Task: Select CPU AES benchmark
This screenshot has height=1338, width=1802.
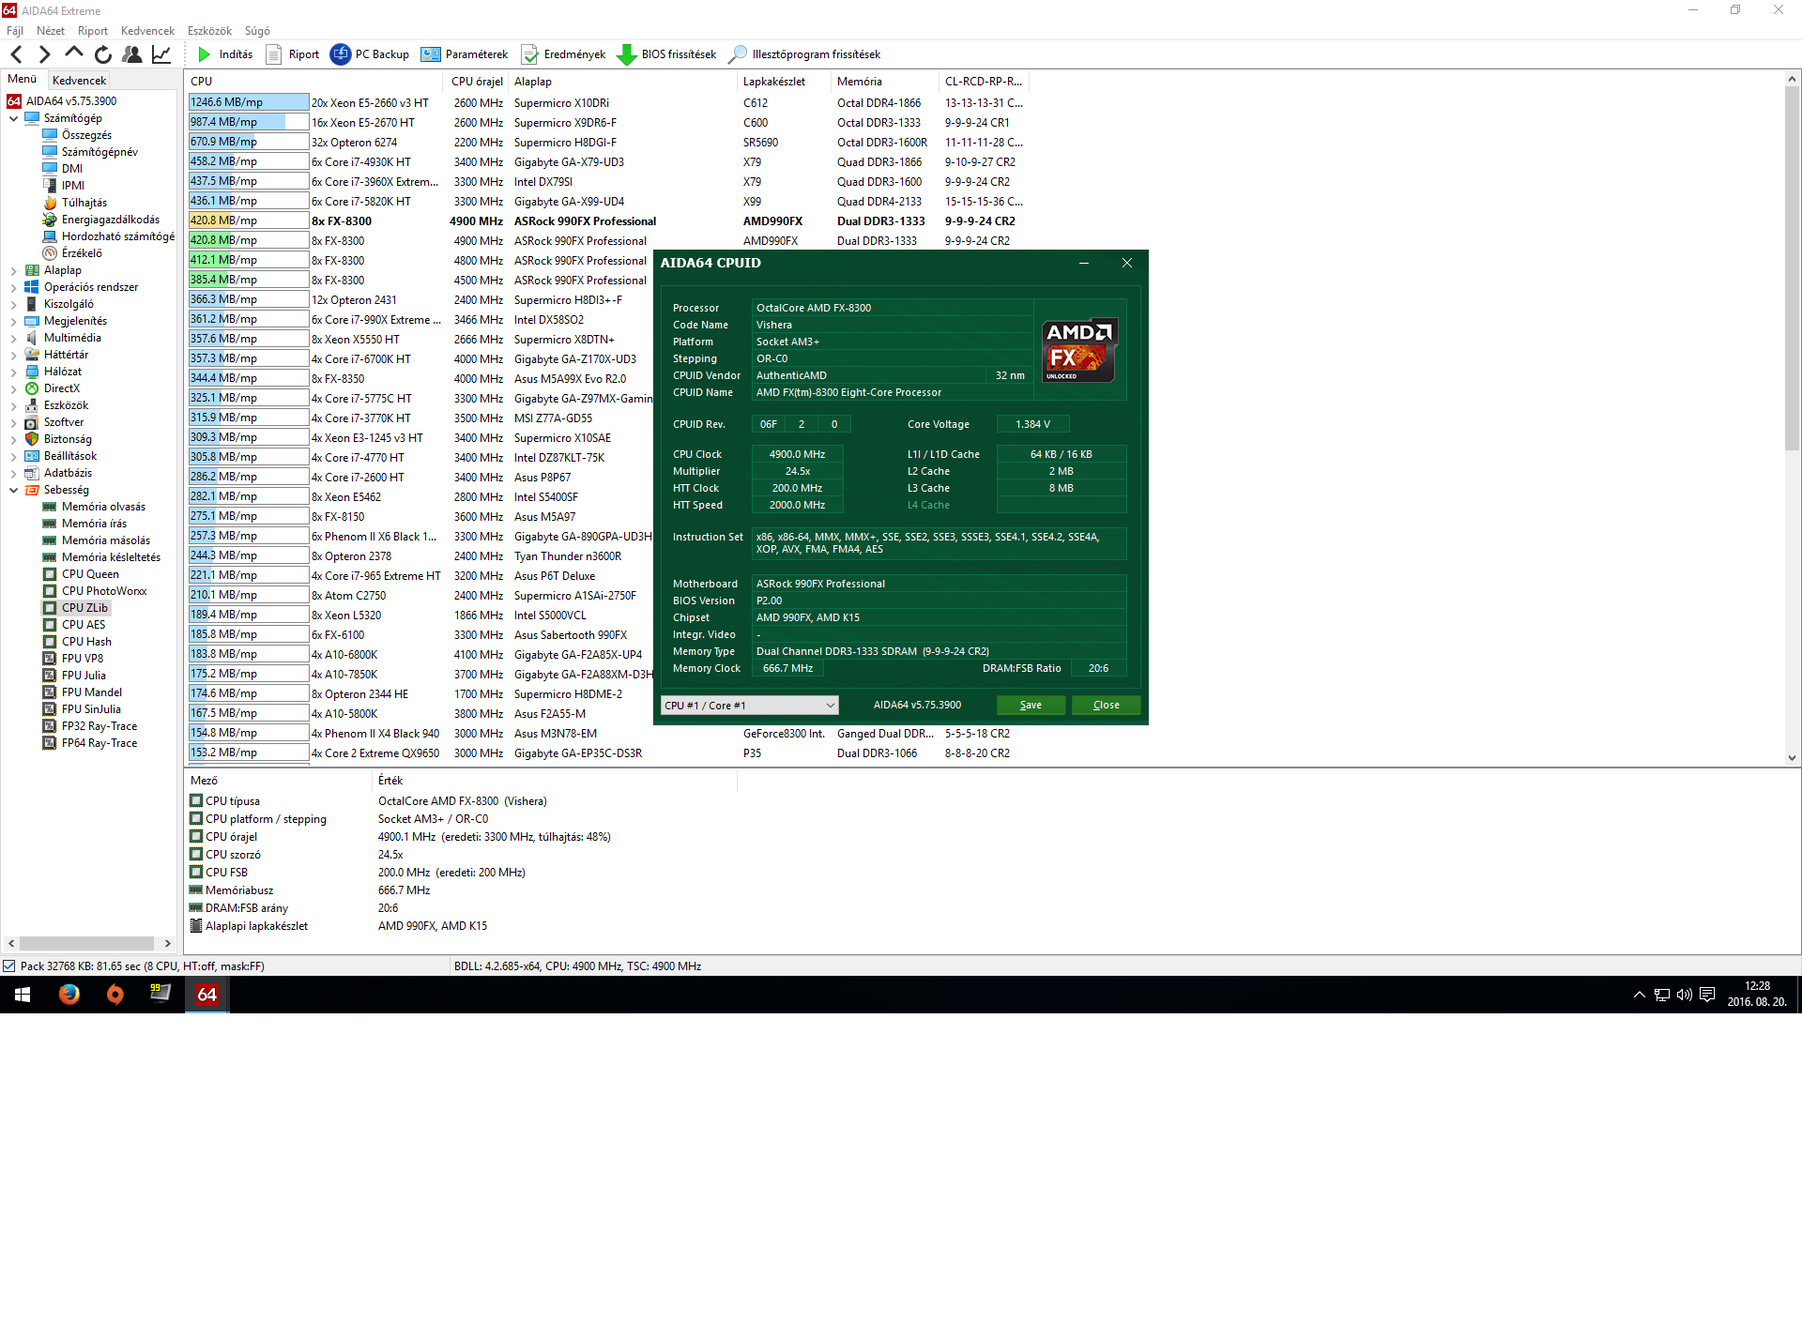Action: pos(83,625)
